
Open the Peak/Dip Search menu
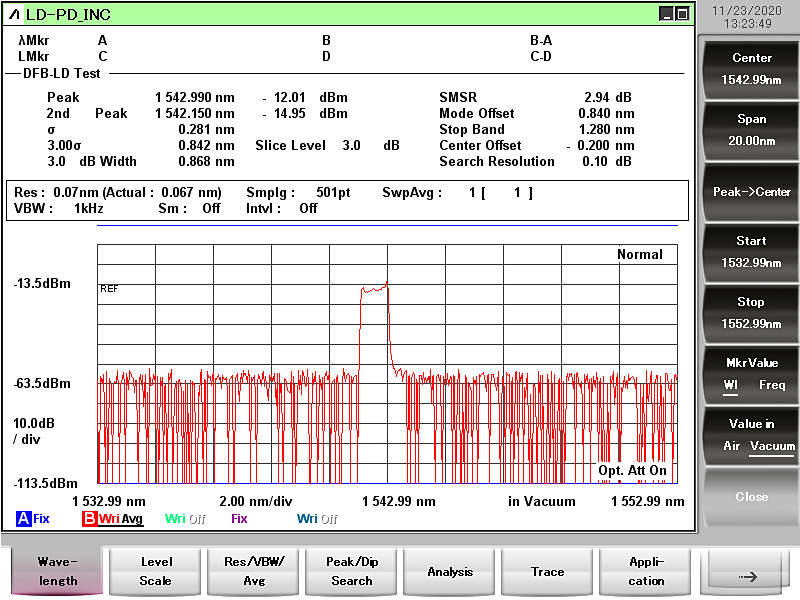[352, 573]
